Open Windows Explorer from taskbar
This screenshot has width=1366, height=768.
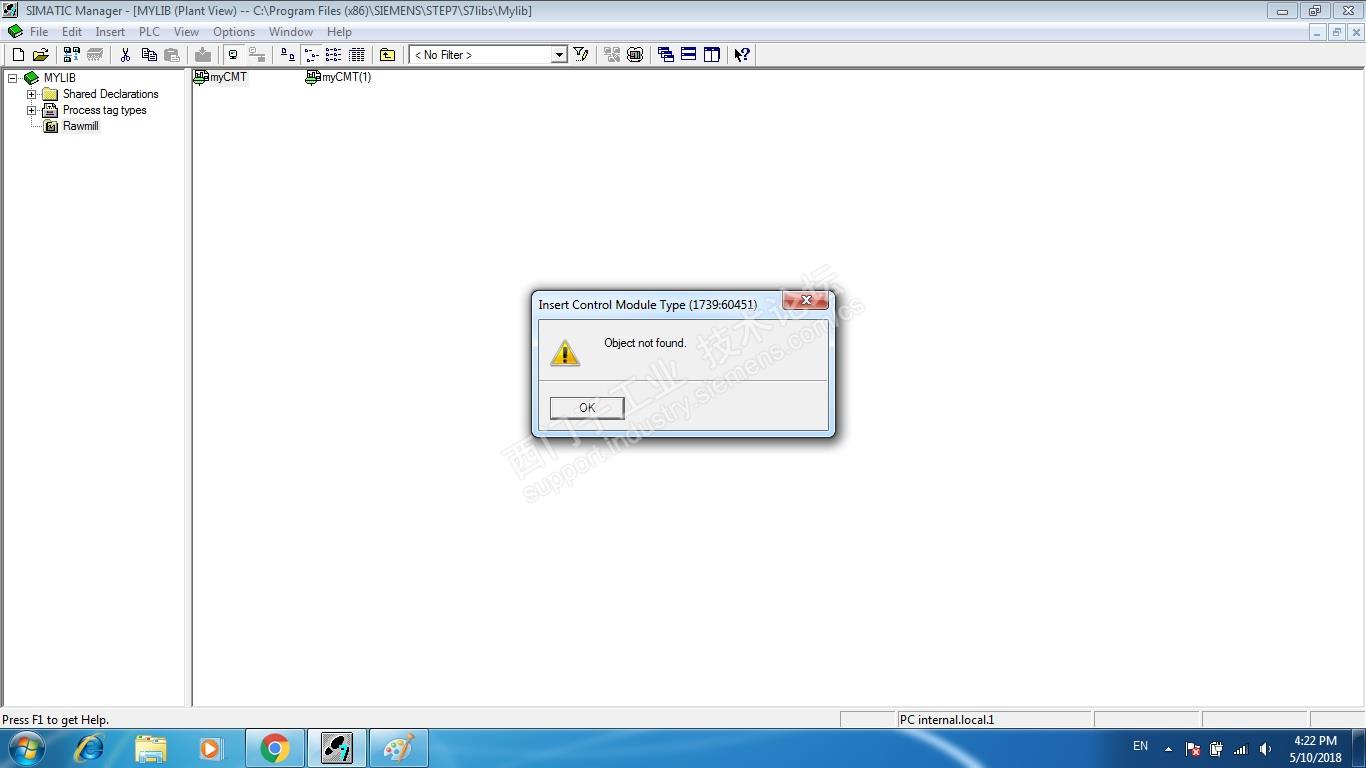click(151, 748)
